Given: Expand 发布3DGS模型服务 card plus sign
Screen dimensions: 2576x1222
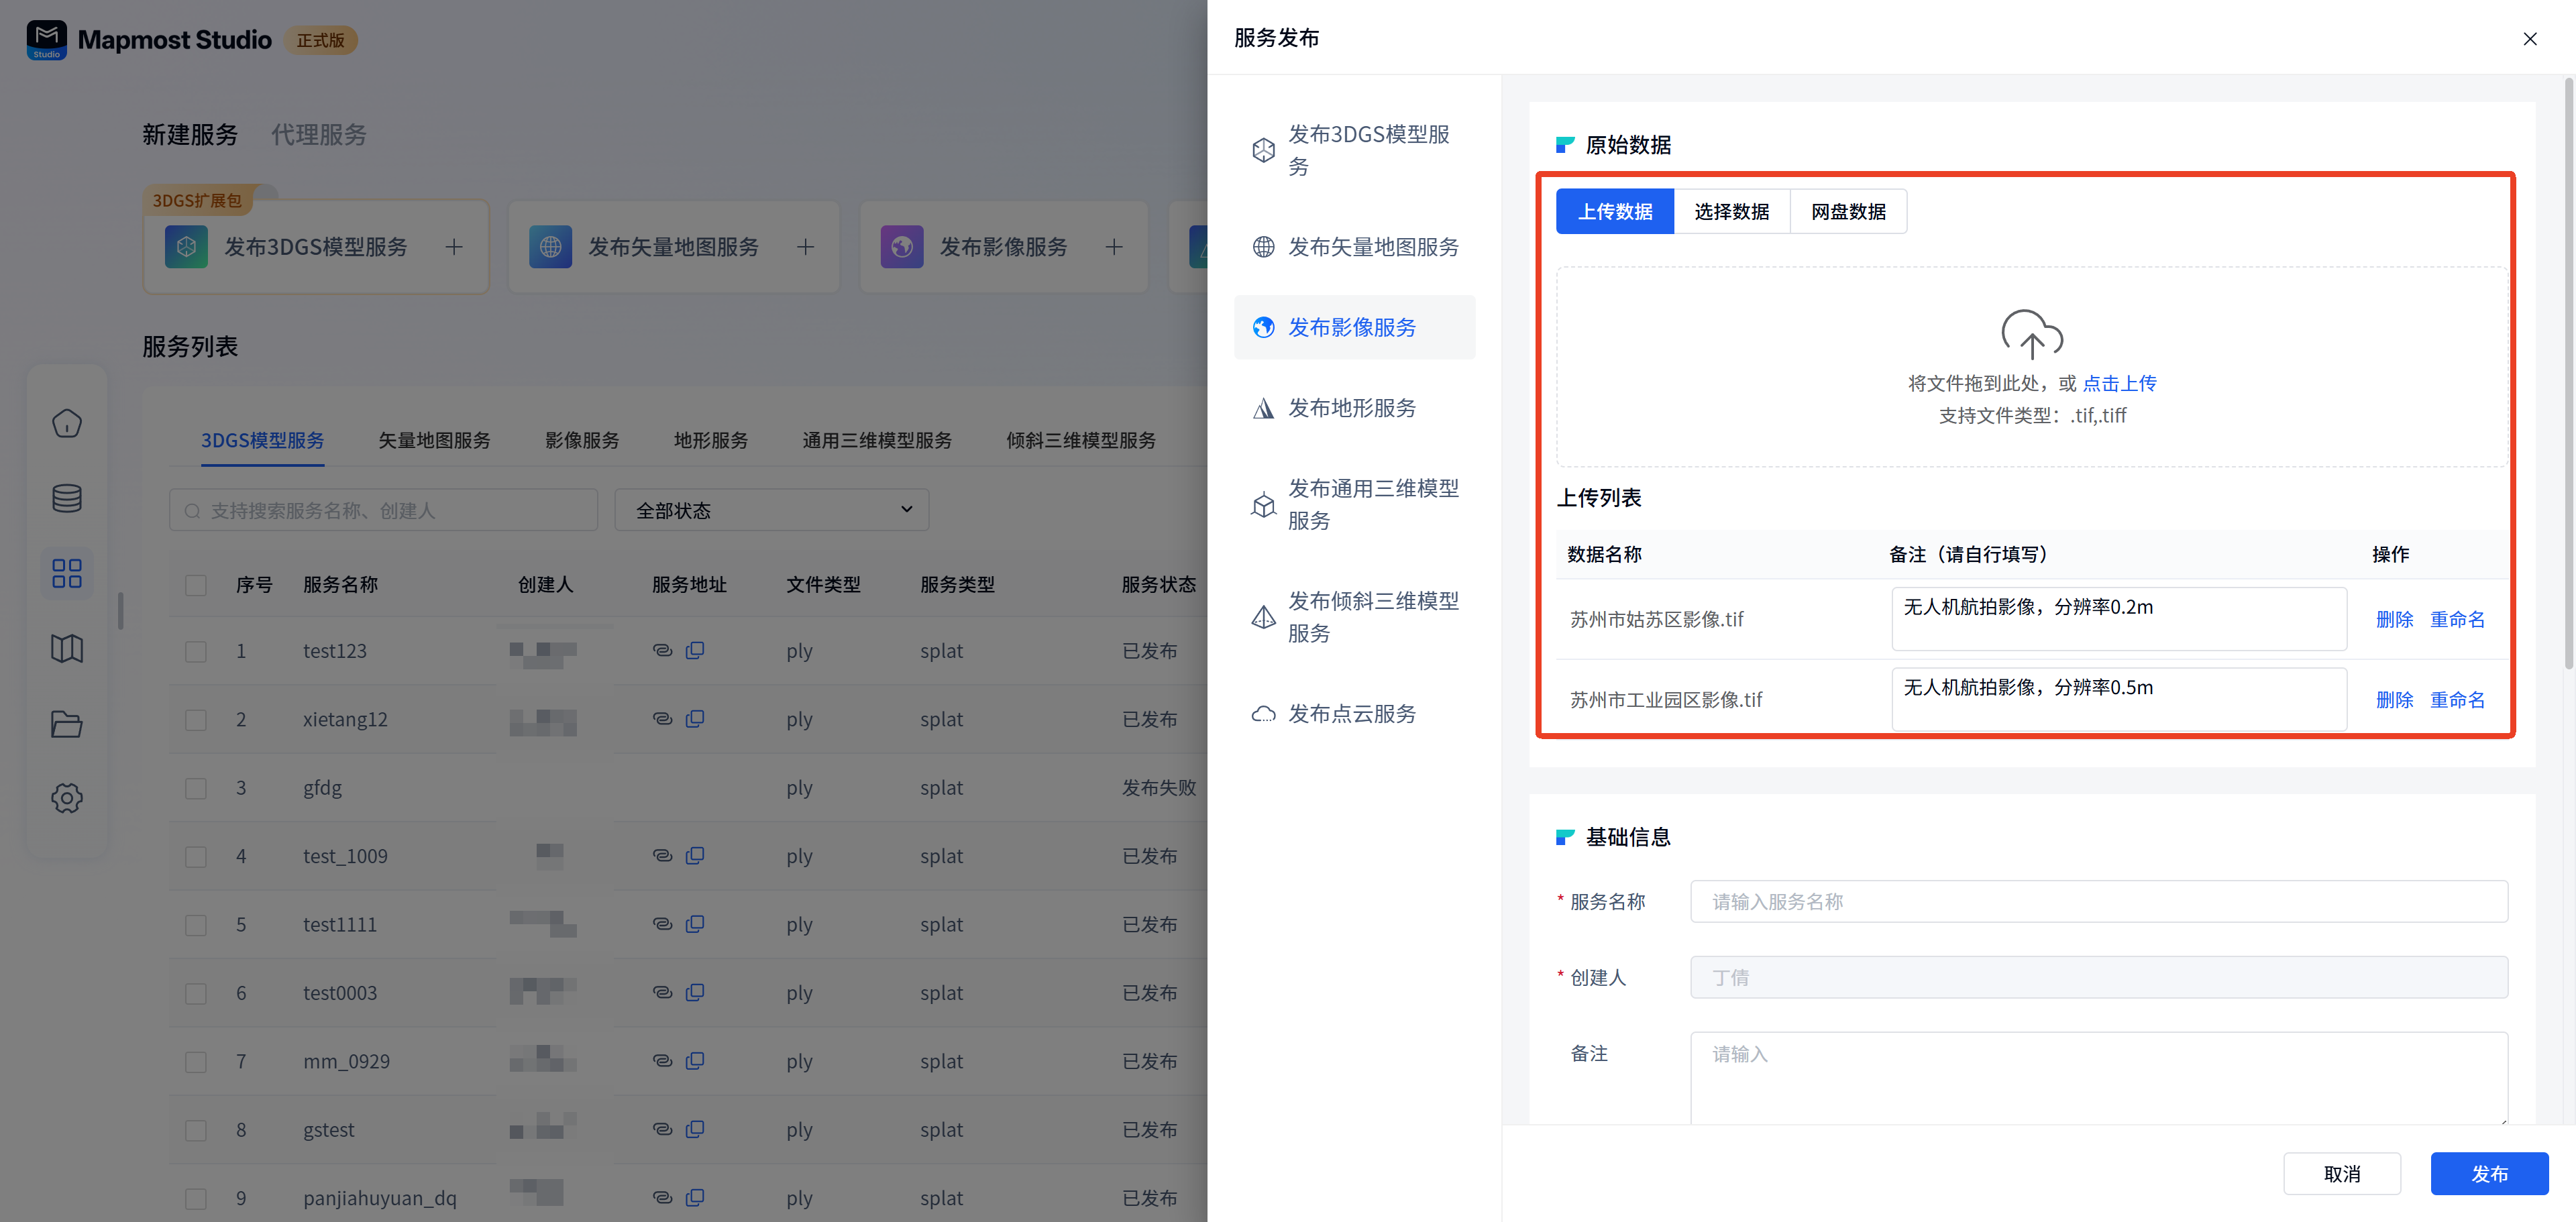Looking at the screenshot, I should pos(454,247).
